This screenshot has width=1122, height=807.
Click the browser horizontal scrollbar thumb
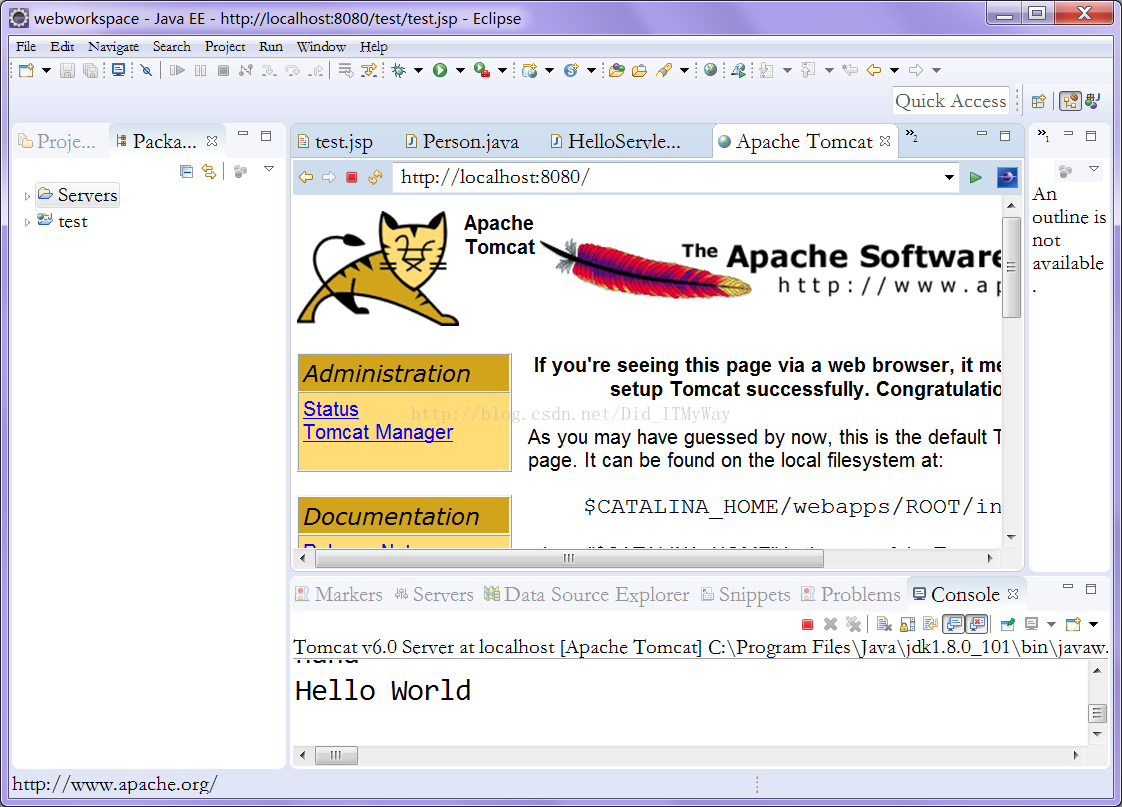(567, 558)
